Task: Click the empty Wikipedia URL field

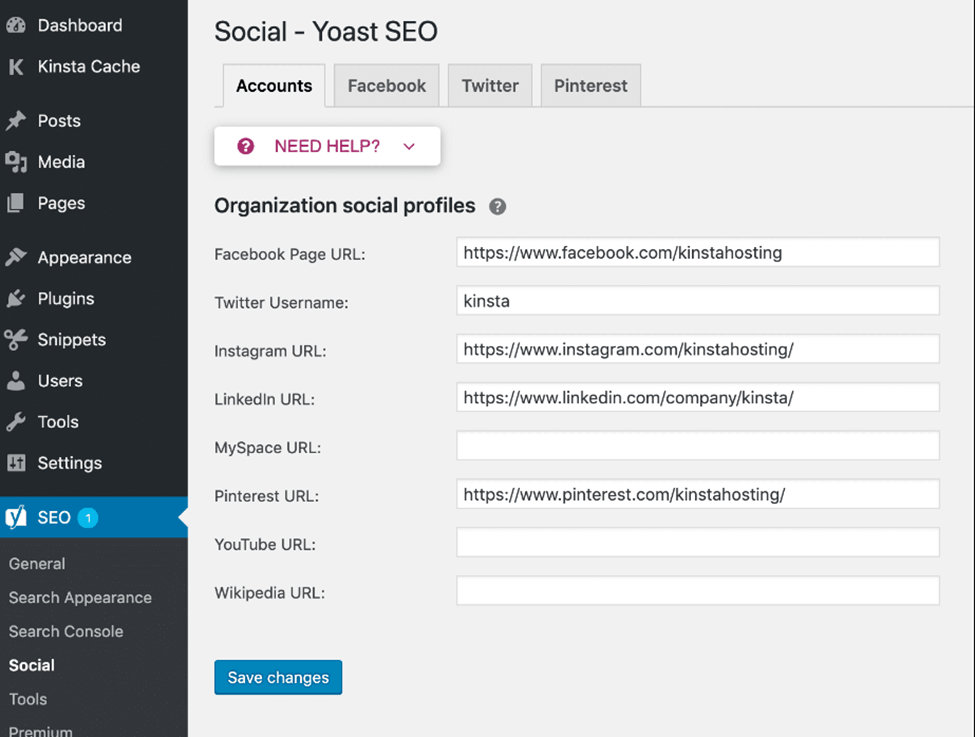Action: click(x=698, y=591)
